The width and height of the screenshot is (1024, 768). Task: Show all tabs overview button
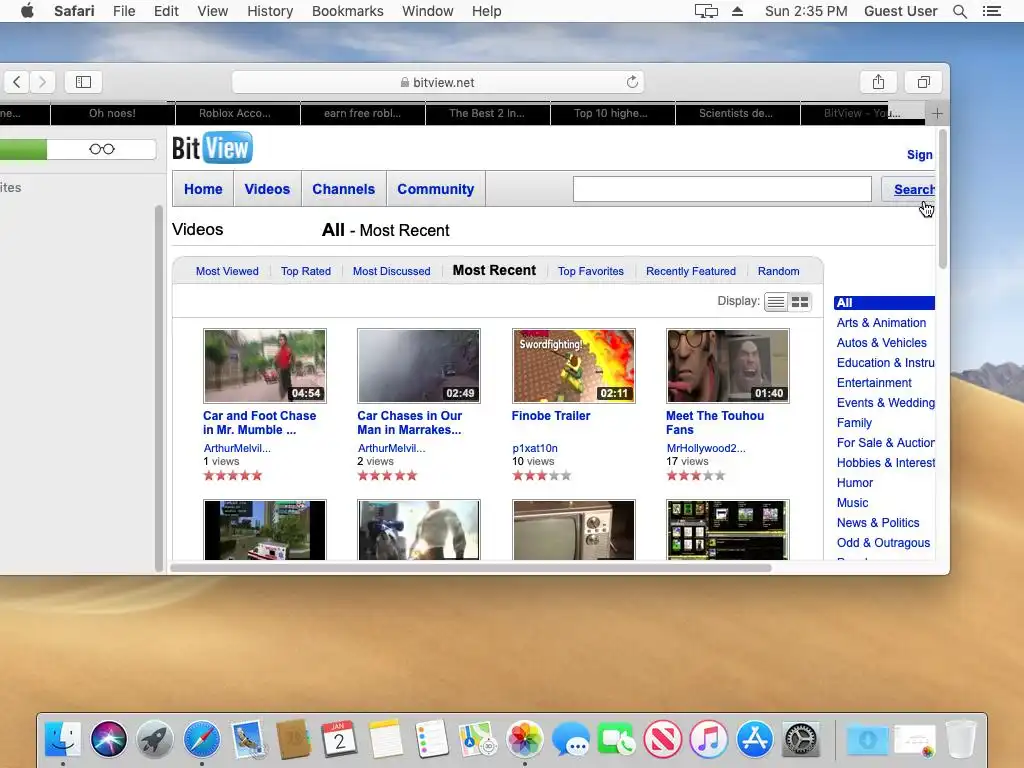[x=923, y=82]
